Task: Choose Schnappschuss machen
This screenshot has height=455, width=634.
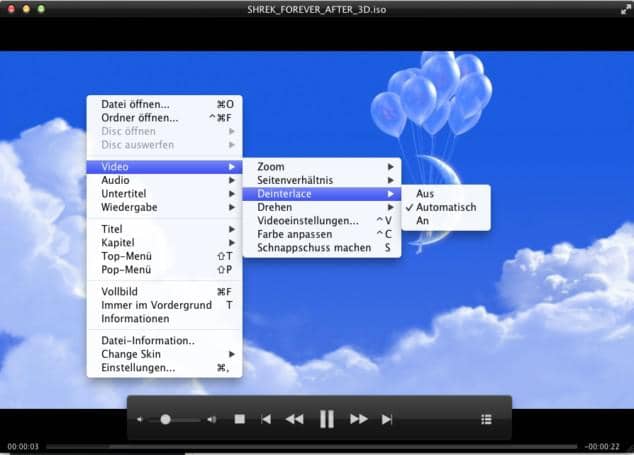Action: 322,248
